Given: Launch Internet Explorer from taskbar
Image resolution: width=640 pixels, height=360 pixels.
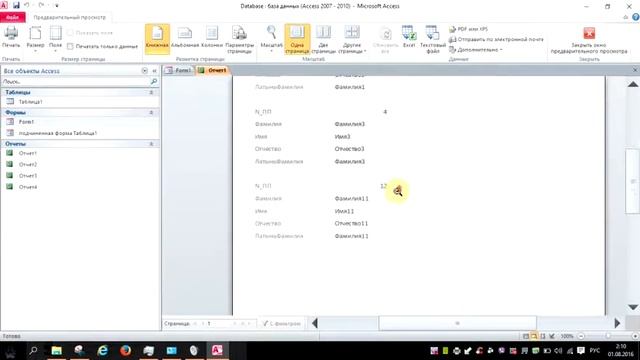Looking at the screenshot, I should [102, 351].
